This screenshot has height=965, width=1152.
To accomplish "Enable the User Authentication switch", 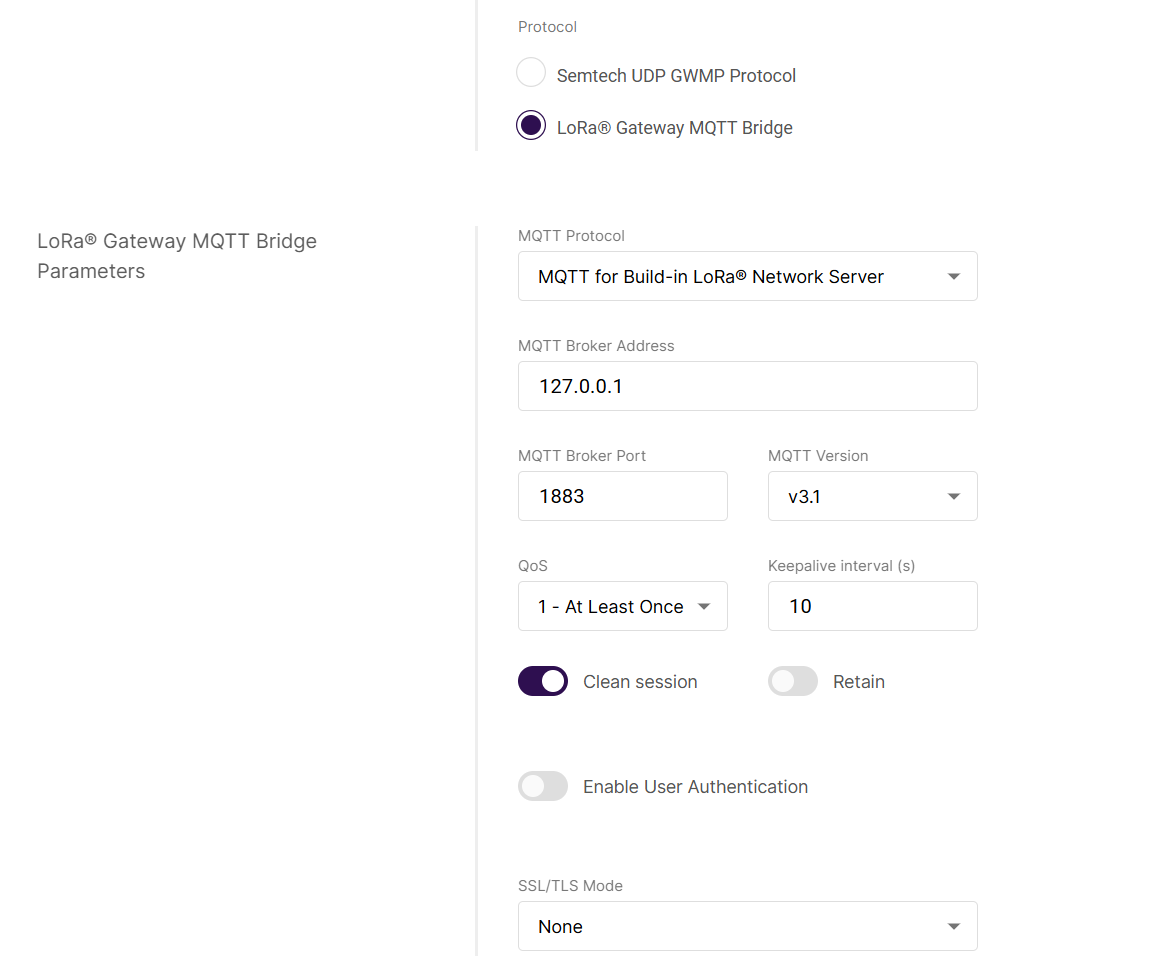I will coord(543,786).
